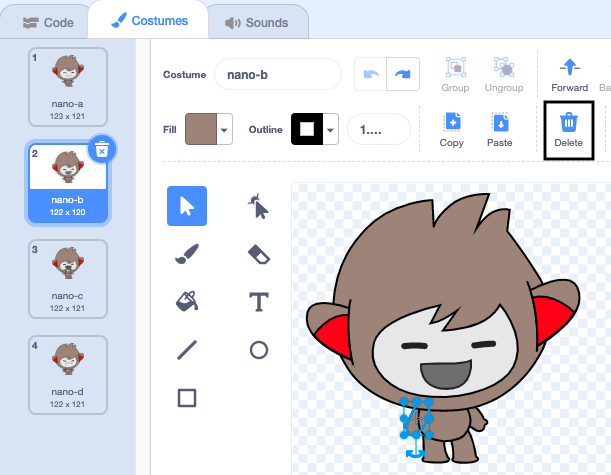Image resolution: width=611 pixels, height=475 pixels.
Task: Choose the Text tool
Action: click(x=258, y=302)
